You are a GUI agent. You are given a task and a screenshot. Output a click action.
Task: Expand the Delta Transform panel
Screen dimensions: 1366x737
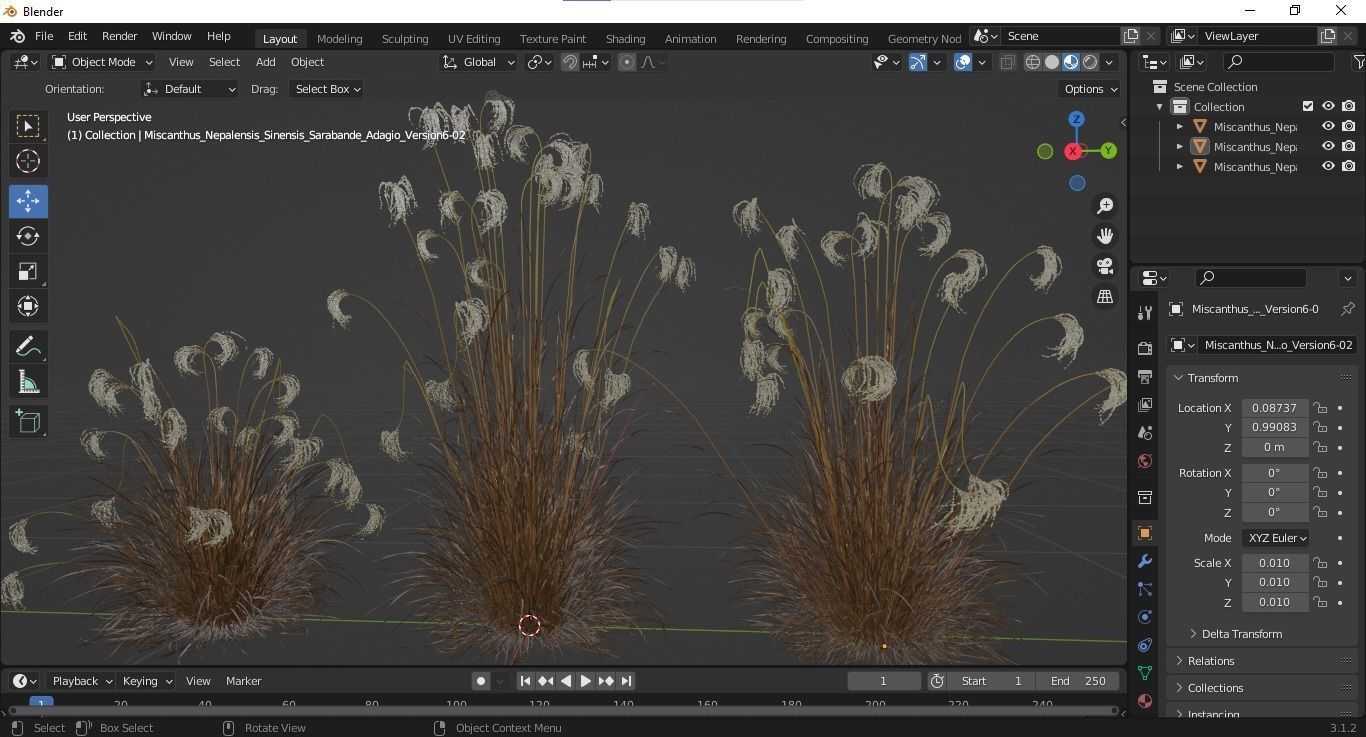coord(1241,634)
